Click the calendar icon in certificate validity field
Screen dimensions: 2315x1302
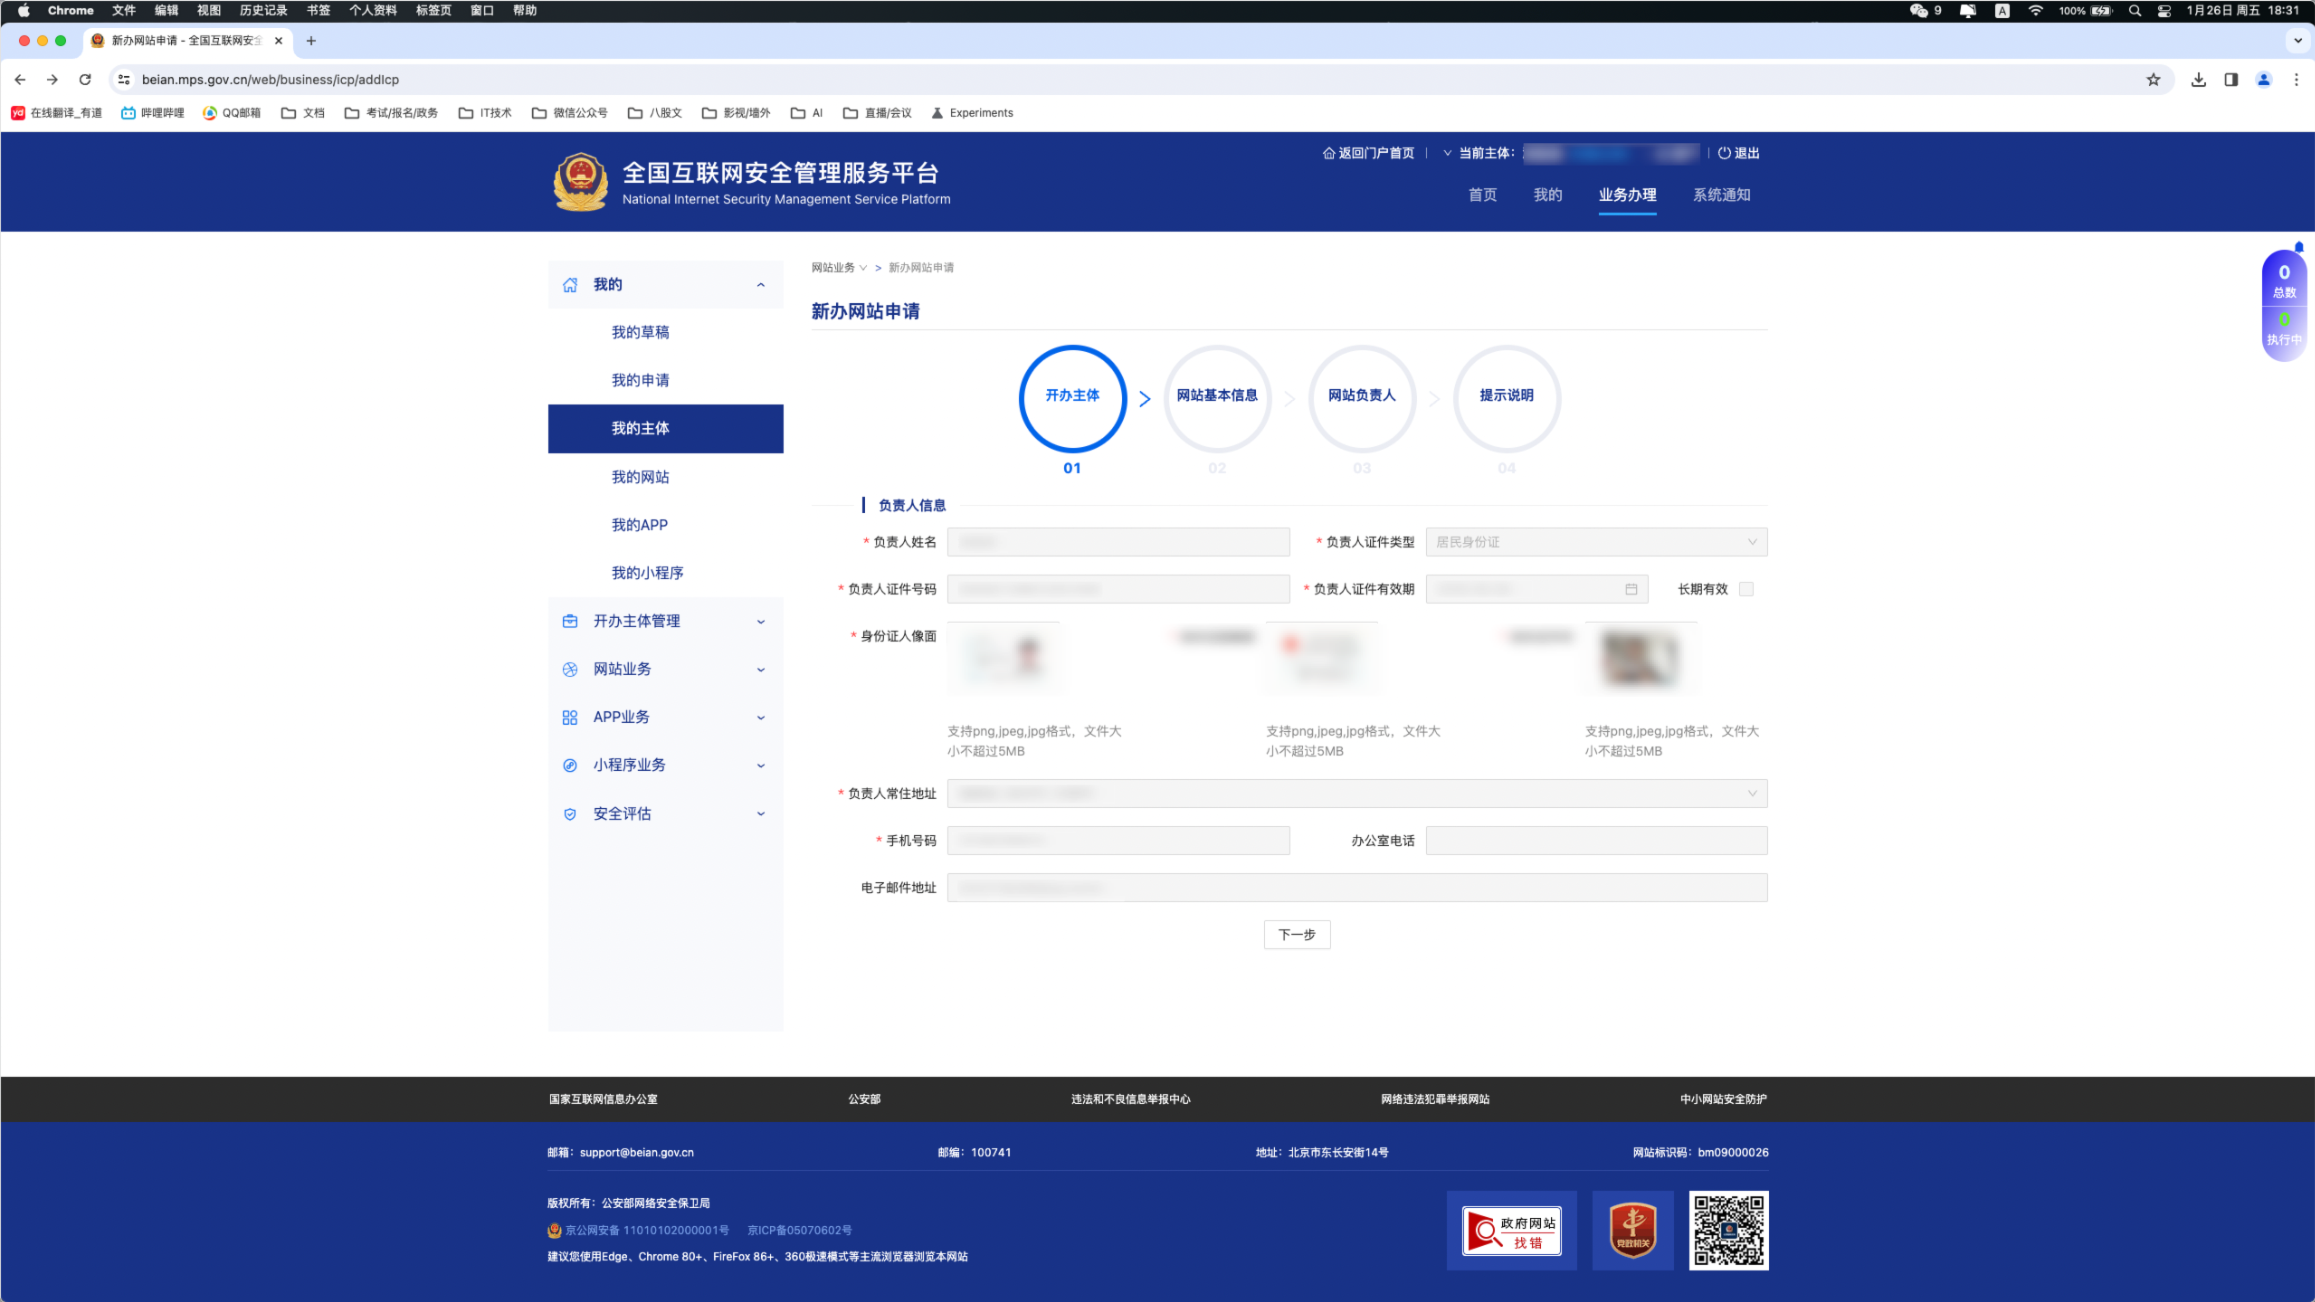[1630, 589]
